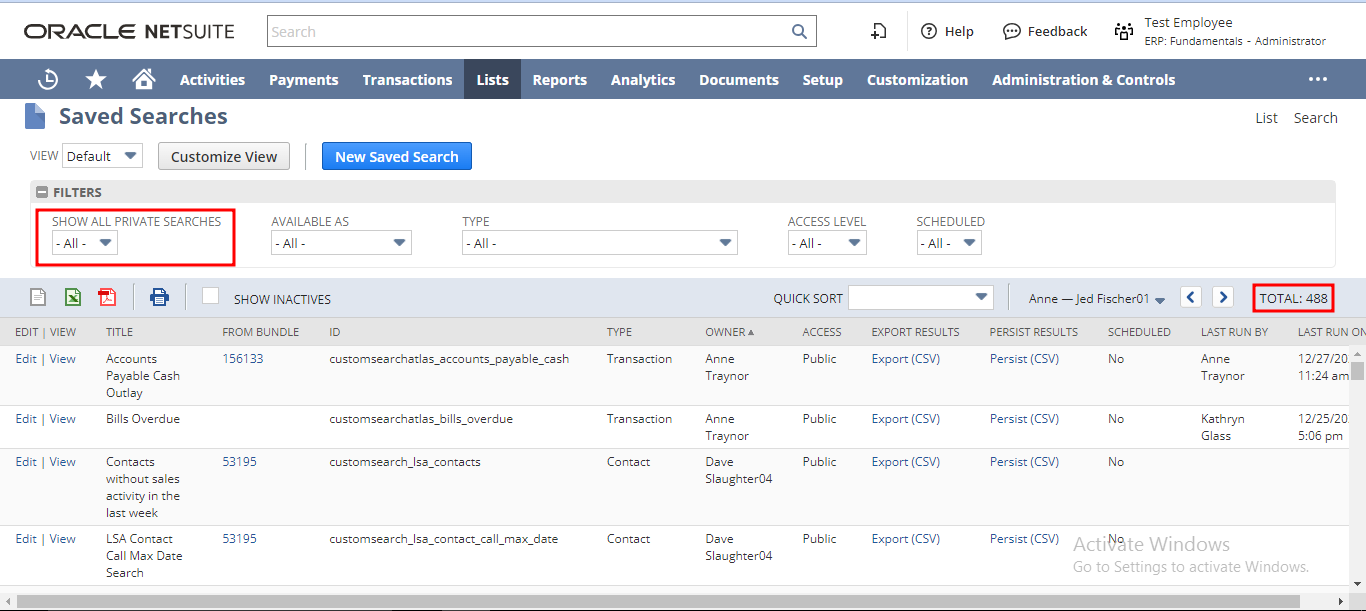Go to Home via house icon

[x=144, y=80]
